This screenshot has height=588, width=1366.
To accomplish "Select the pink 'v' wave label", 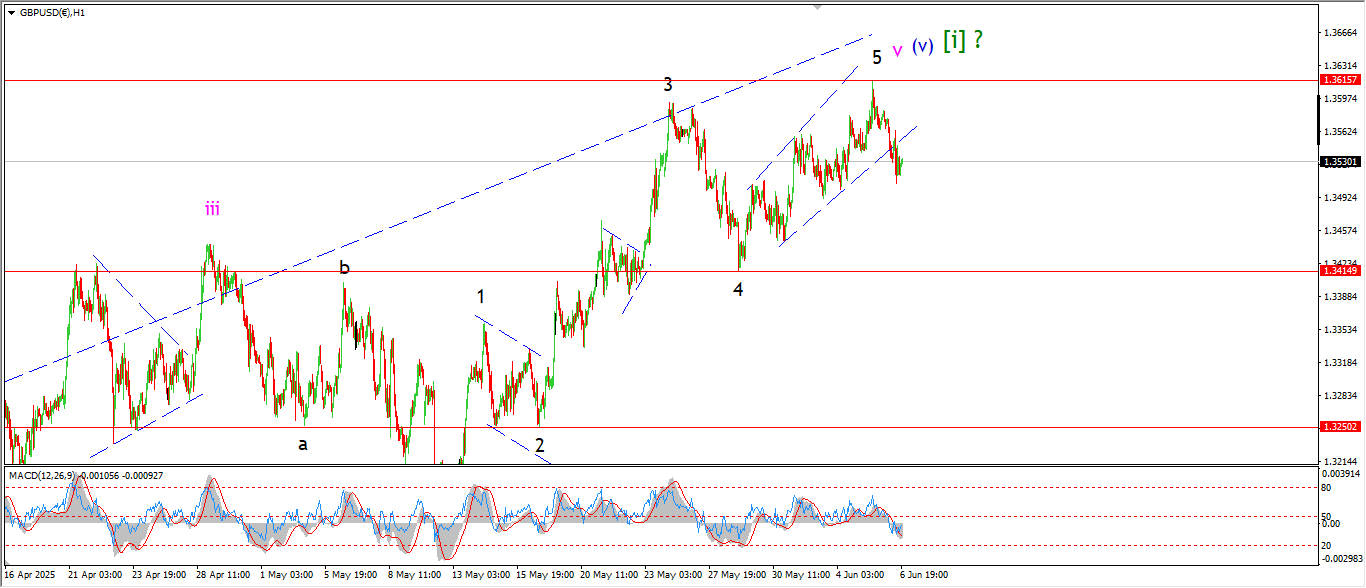I will click(897, 50).
